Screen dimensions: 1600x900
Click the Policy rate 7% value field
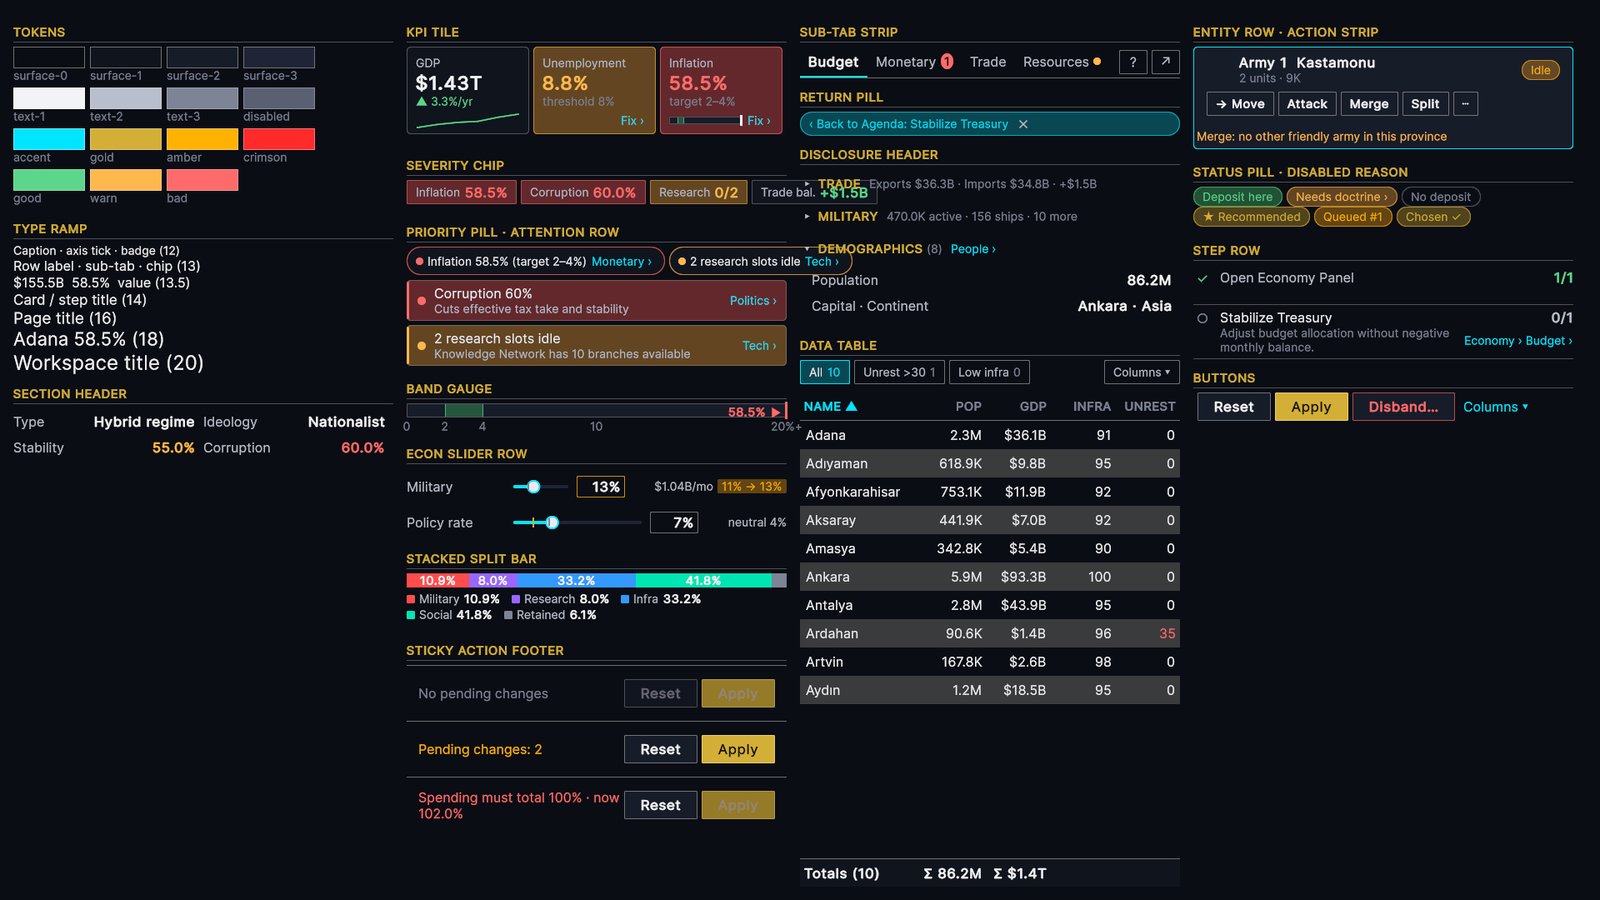pyautogui.click(x=674, y=522)
